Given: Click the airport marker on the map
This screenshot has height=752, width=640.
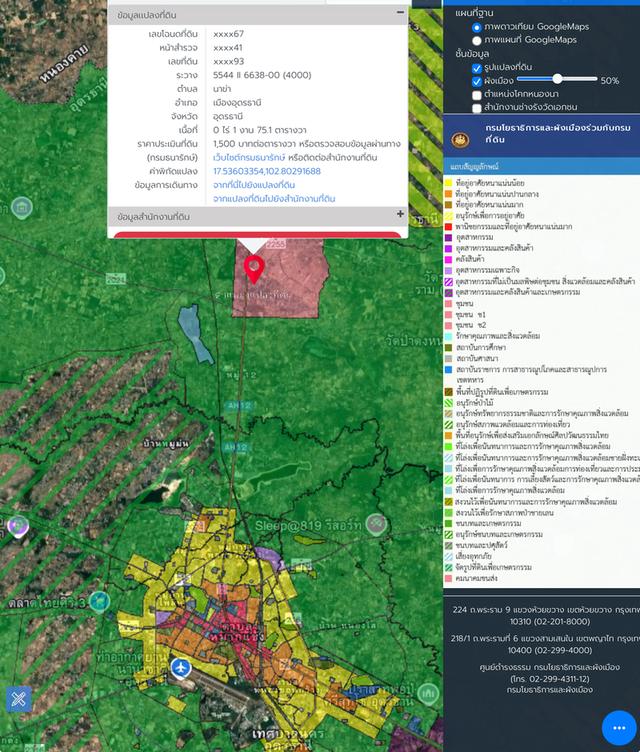Looking at the screenshot, I should tap(181, 668).
